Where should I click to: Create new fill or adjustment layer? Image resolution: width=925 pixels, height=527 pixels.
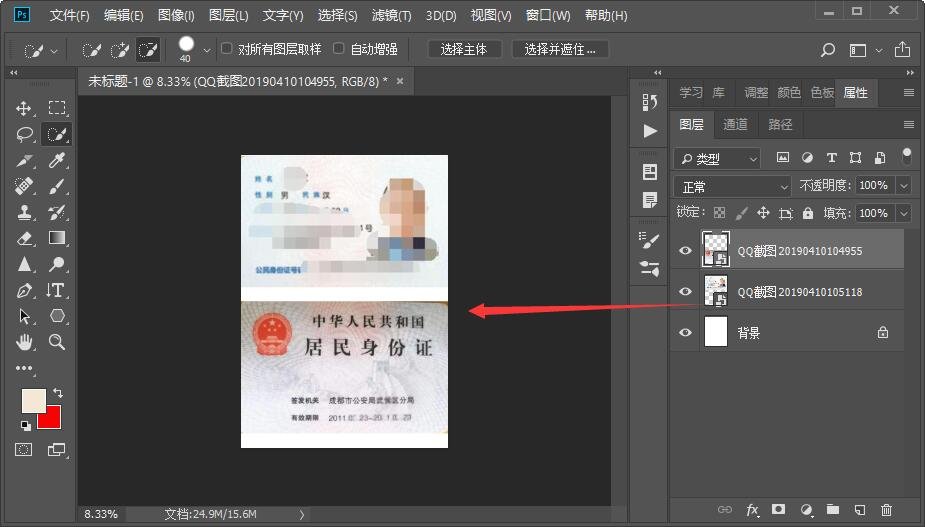[806, 509]
